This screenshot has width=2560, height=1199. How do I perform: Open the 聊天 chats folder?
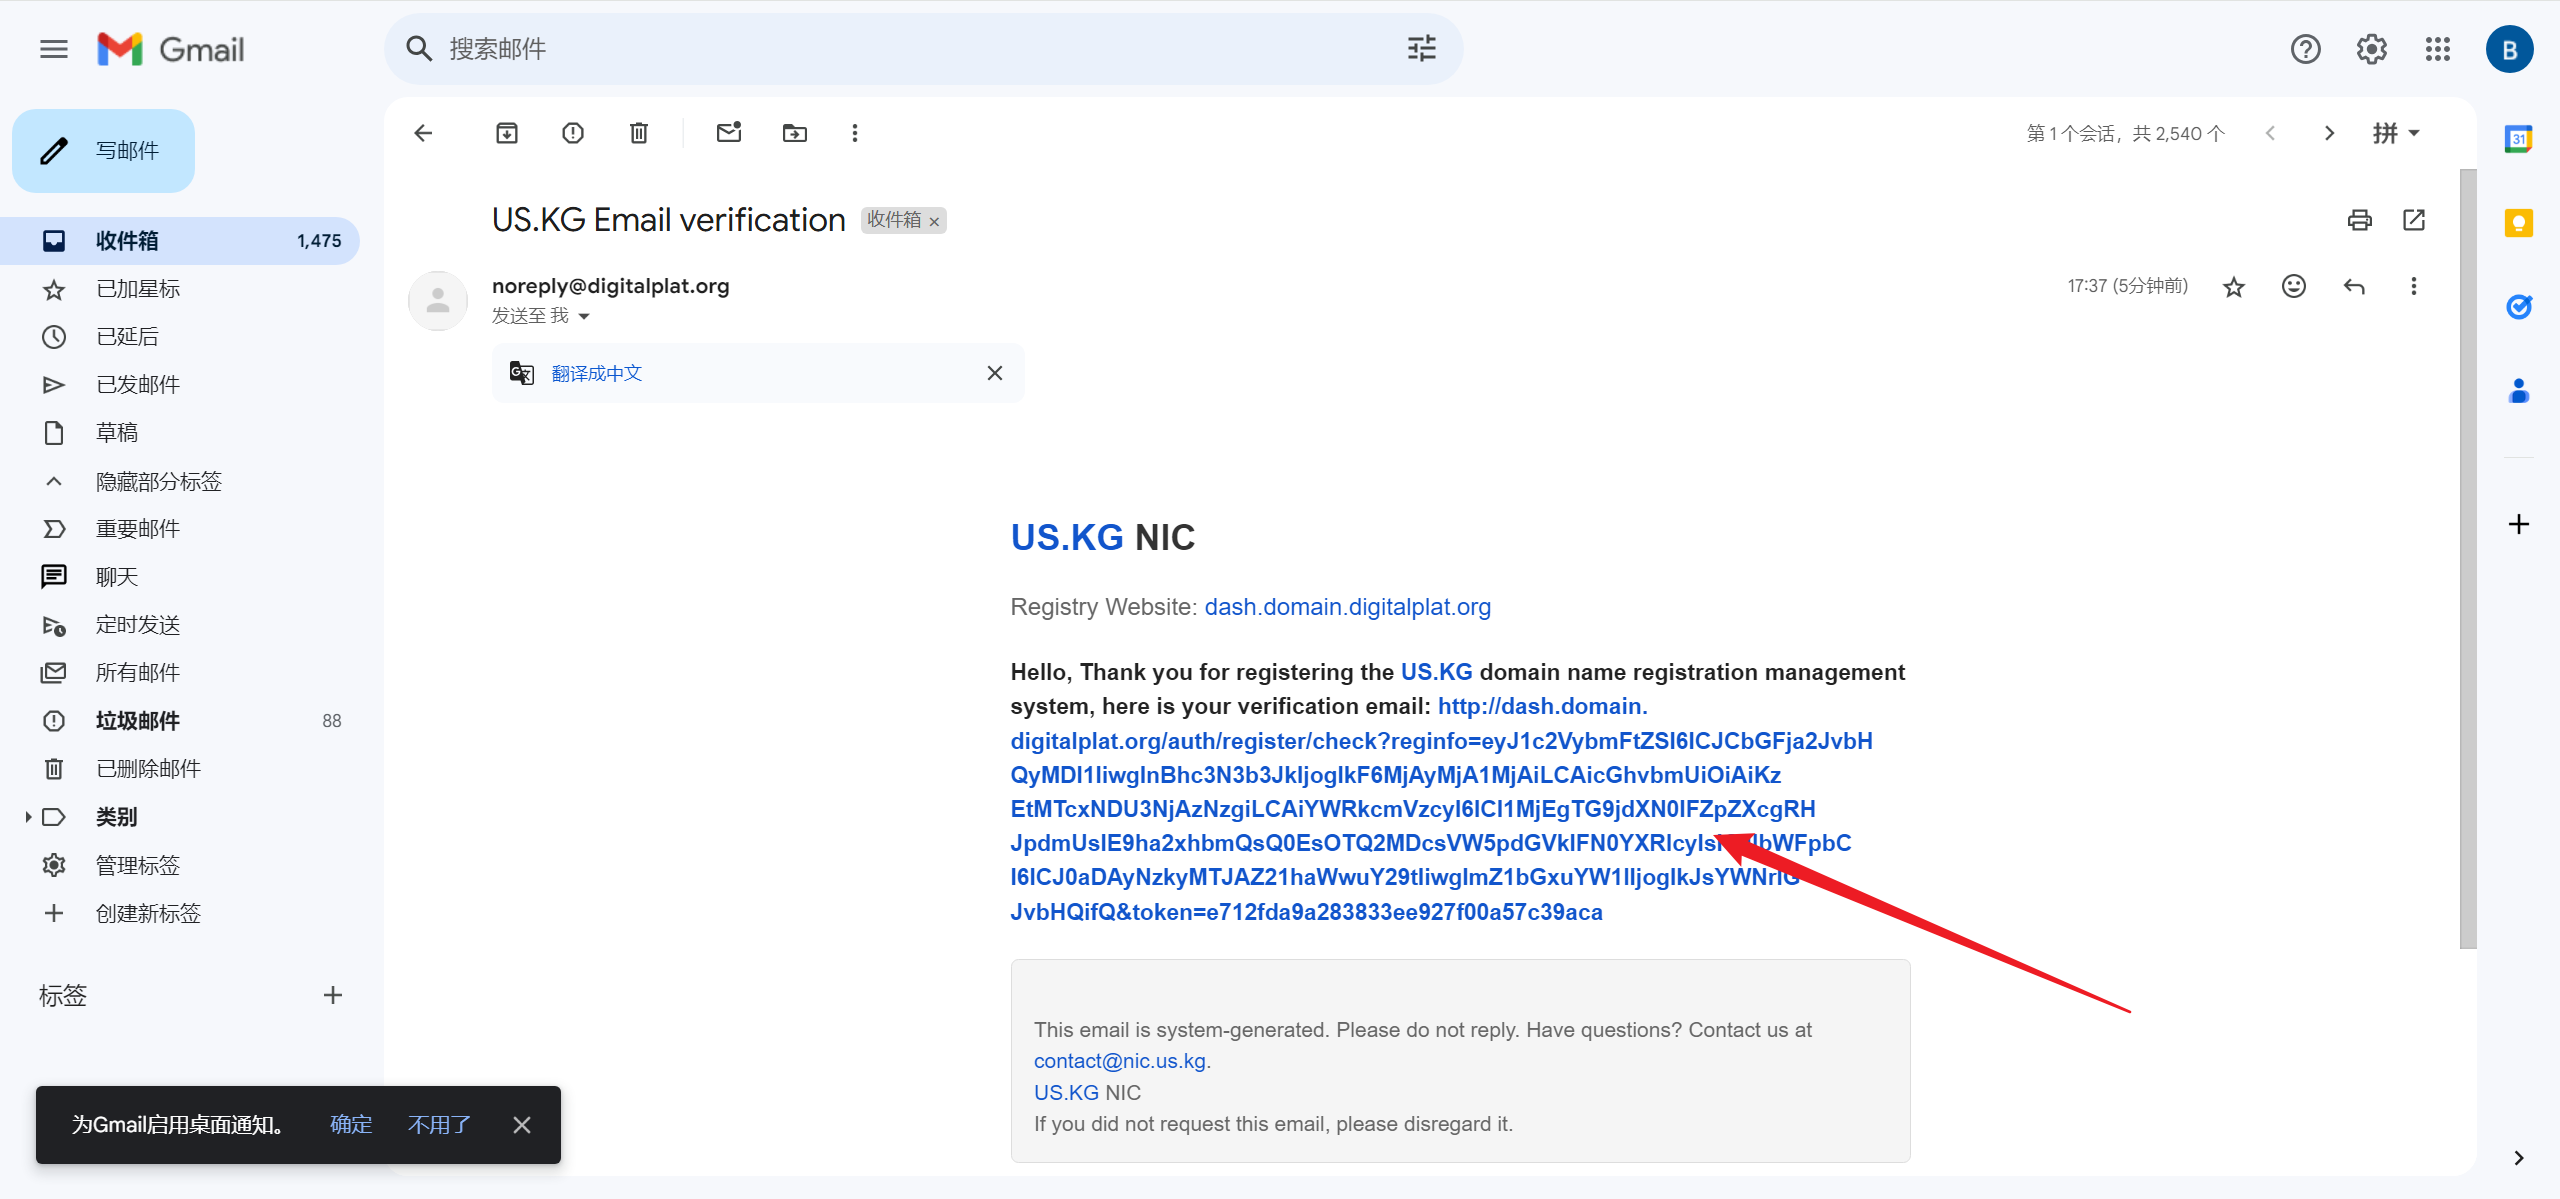click(x=180, y=577)
